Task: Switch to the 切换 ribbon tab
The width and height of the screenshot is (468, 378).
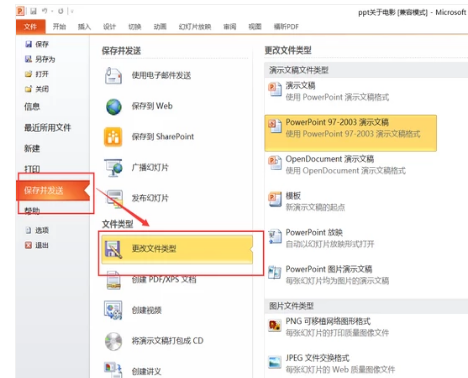Action: pyautogui.click(x=135, y=27)
